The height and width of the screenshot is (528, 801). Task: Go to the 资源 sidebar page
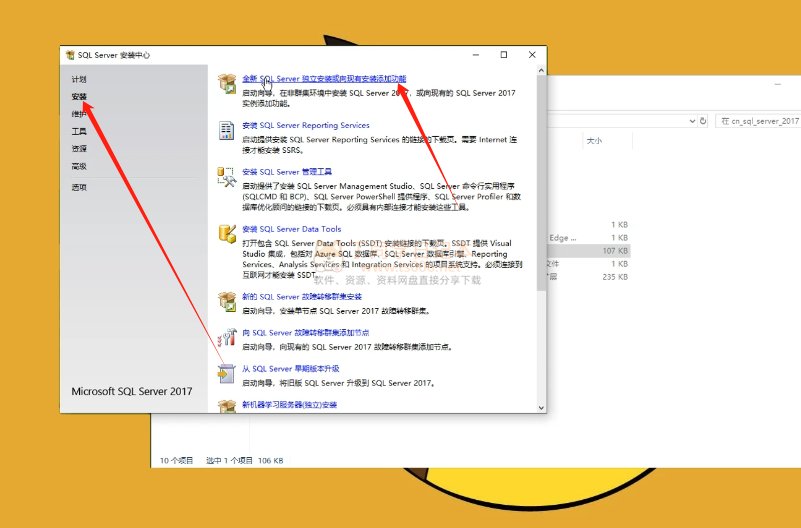tap(79, 148)
